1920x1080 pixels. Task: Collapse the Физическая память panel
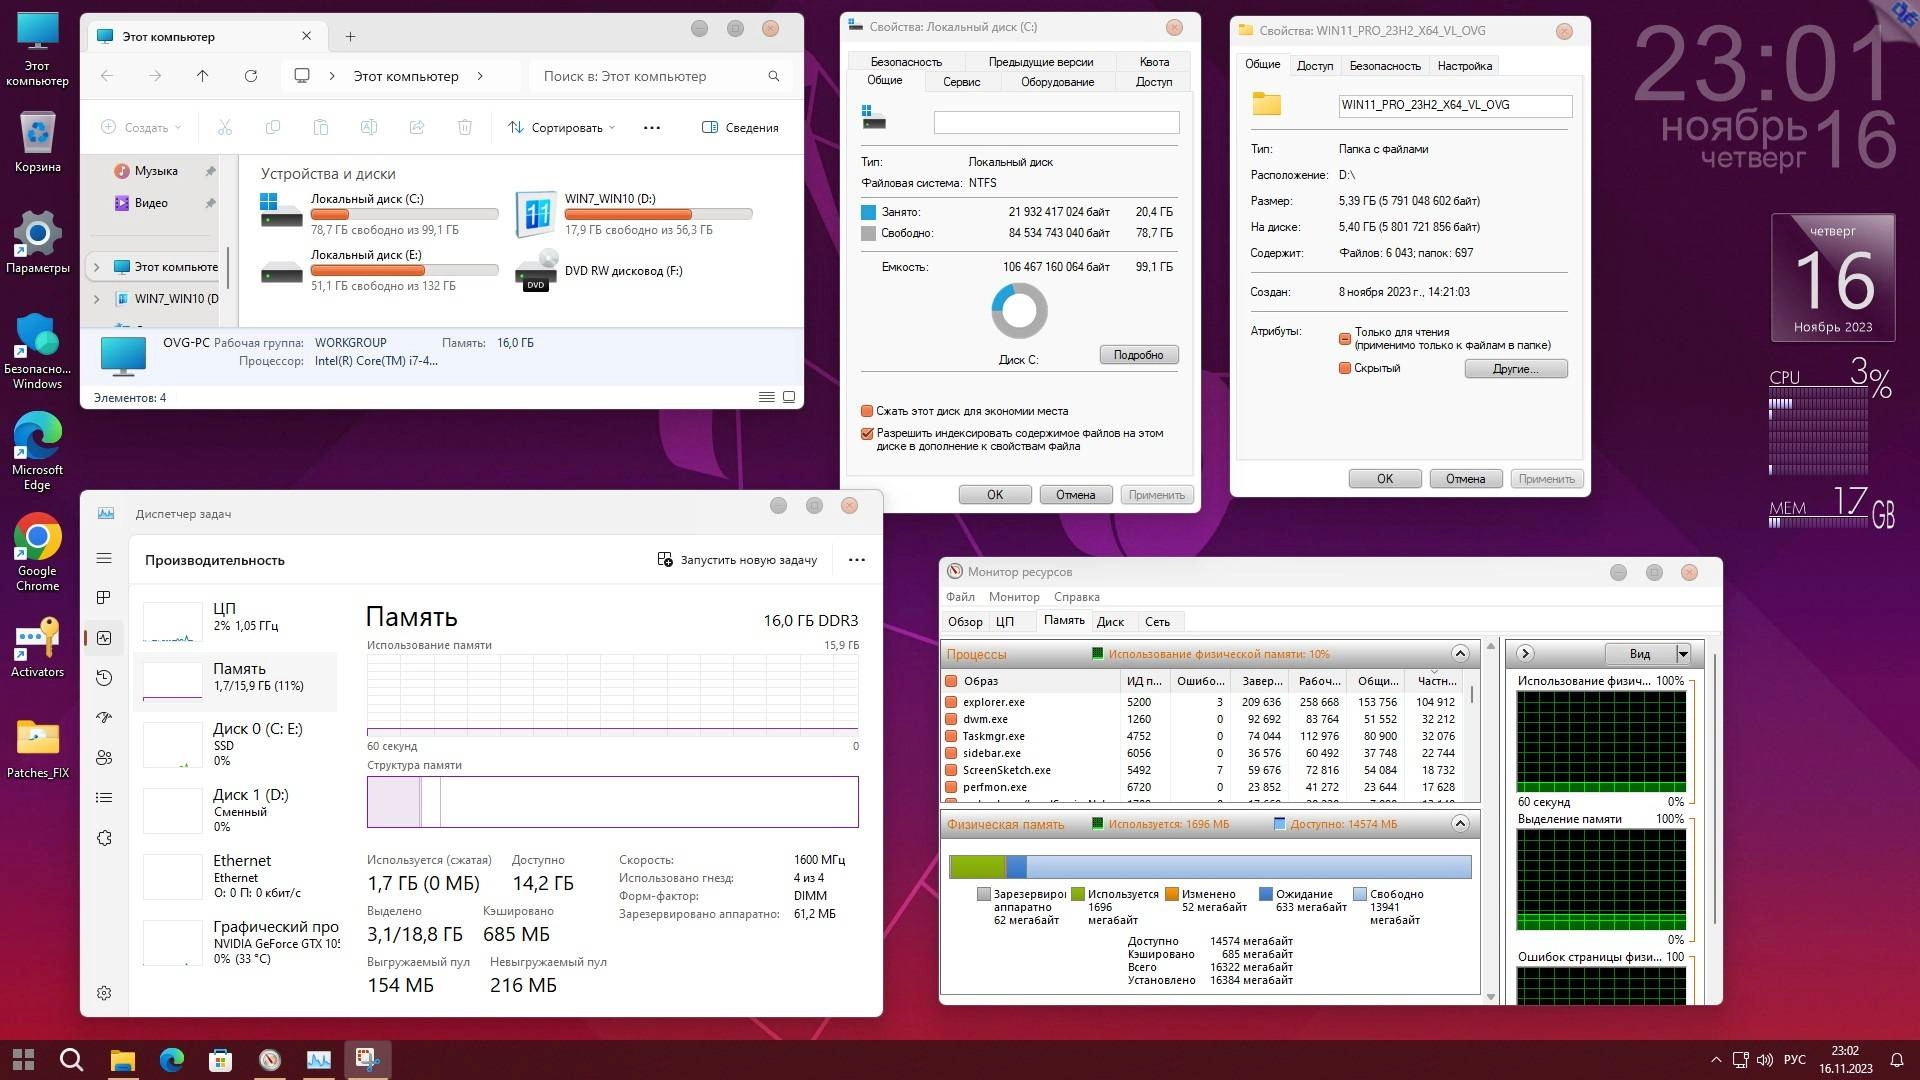click(x=1460, y=823)
